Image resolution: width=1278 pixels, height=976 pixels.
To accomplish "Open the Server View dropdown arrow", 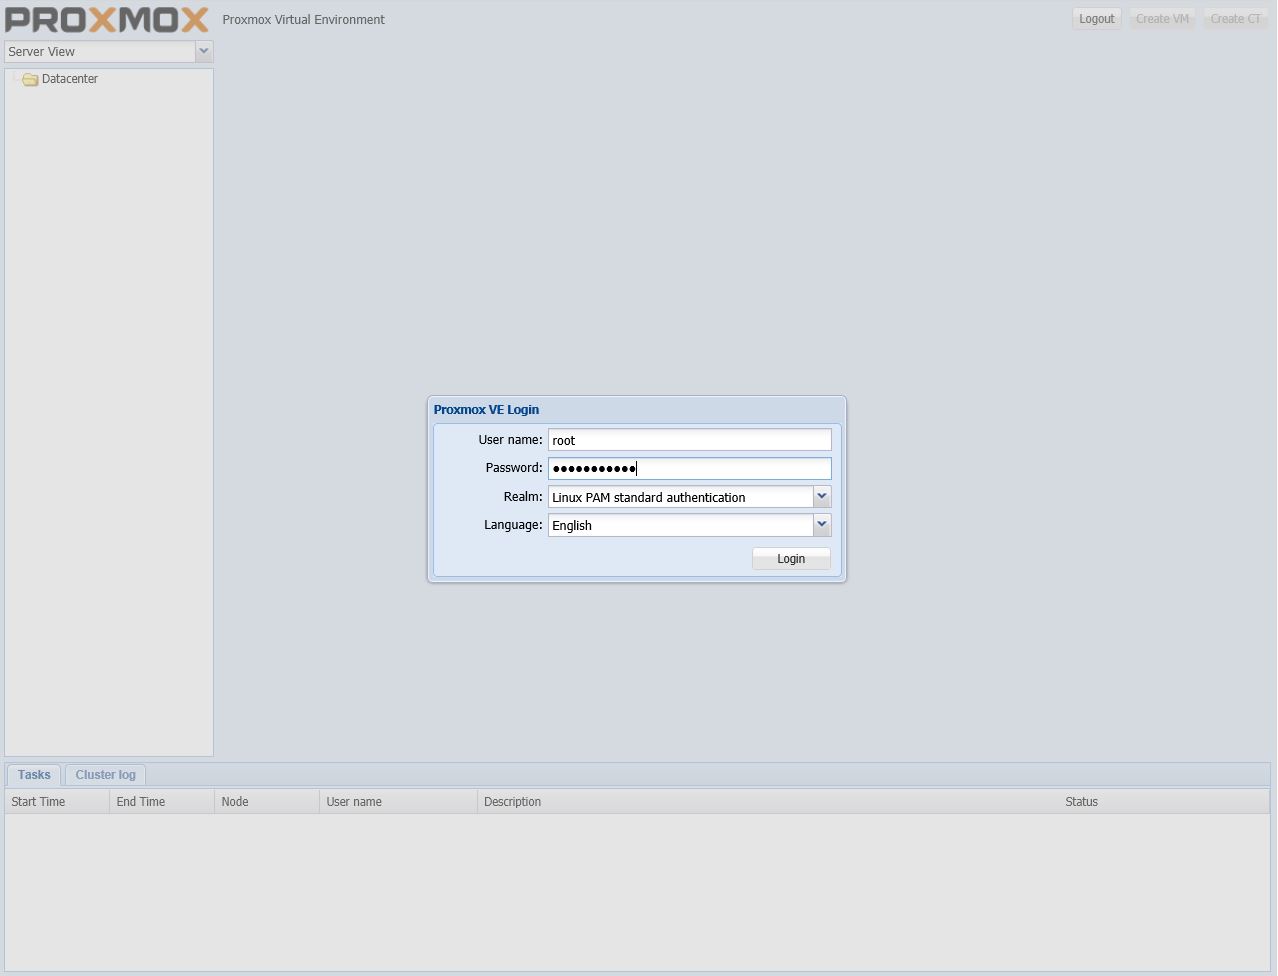I will [x=203, y=51].
